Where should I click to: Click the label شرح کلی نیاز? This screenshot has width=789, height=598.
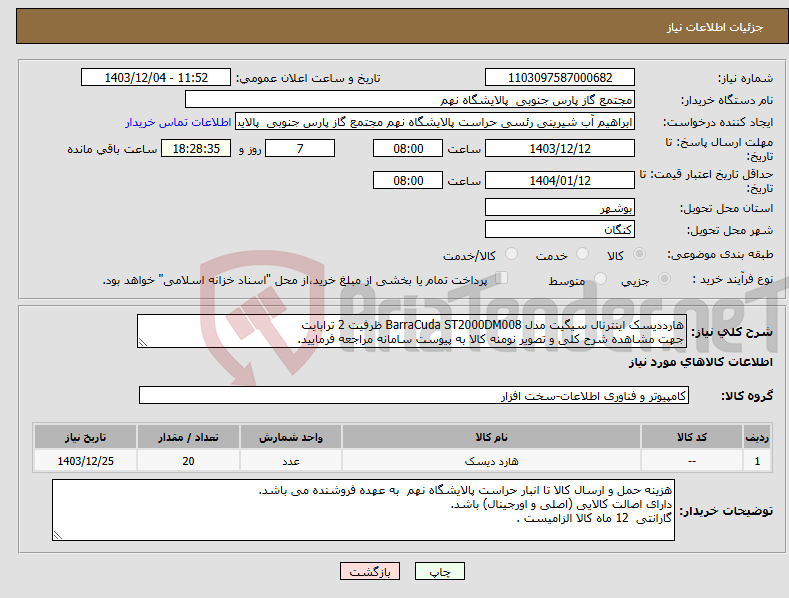(x=732, y=332)
